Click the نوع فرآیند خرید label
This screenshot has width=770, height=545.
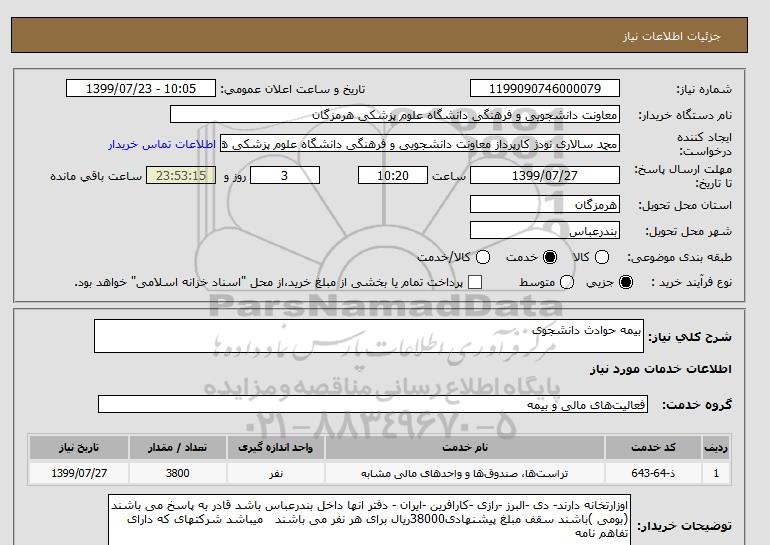coord(691,282)
